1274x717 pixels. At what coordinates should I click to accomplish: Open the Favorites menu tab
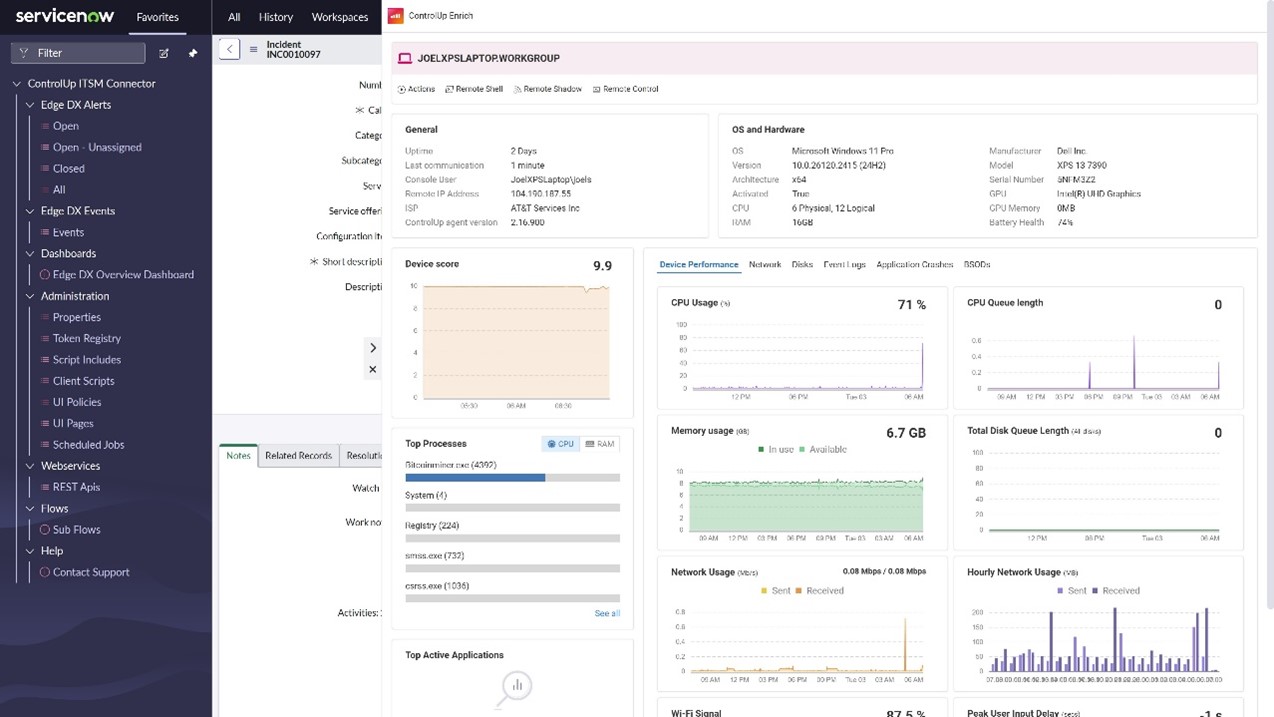coord(158,17)
